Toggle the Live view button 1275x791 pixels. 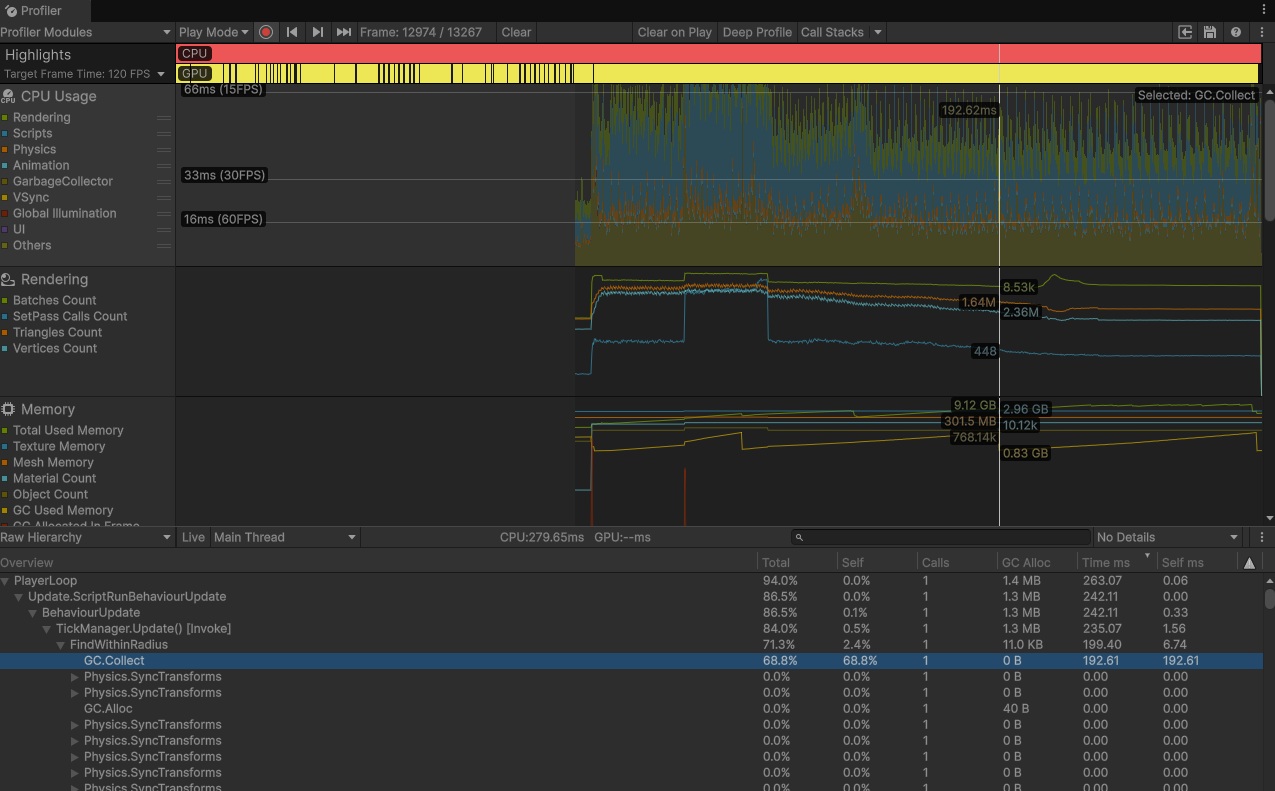click(x=193, y=537)
